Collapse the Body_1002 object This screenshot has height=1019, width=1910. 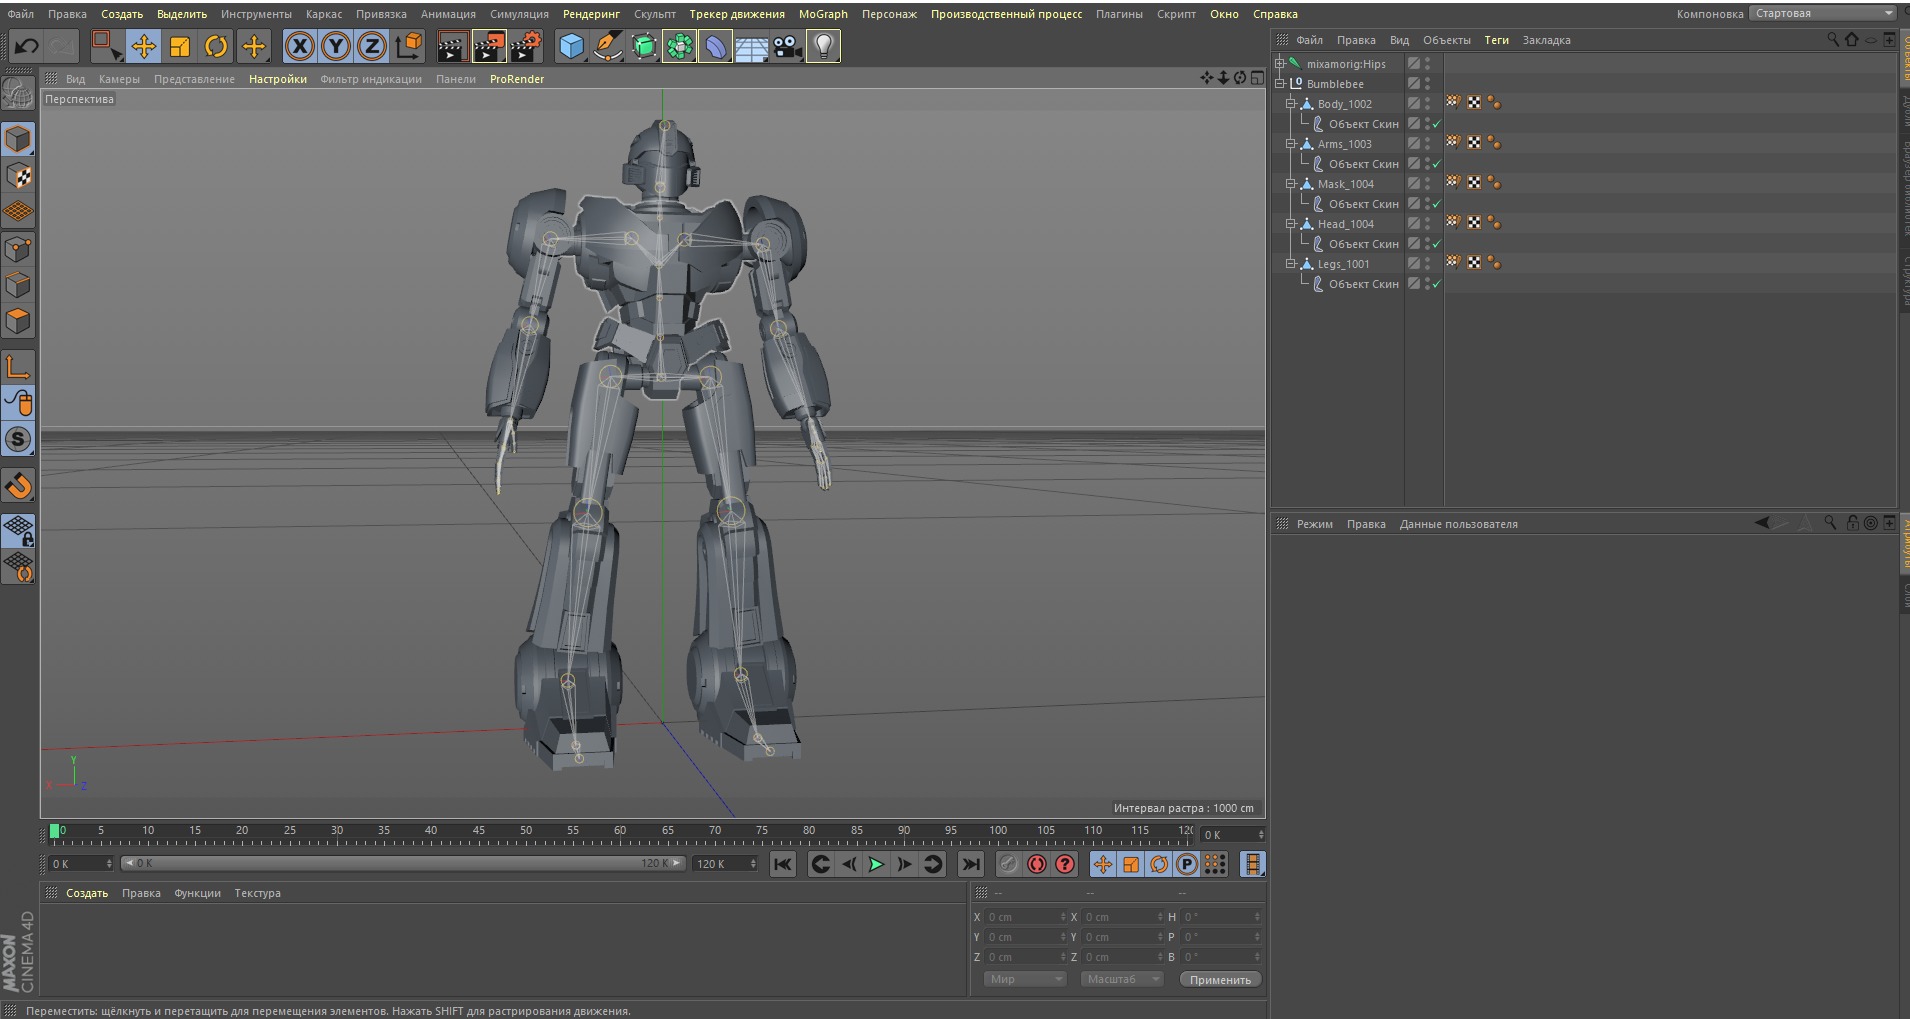pos(1290,104)
